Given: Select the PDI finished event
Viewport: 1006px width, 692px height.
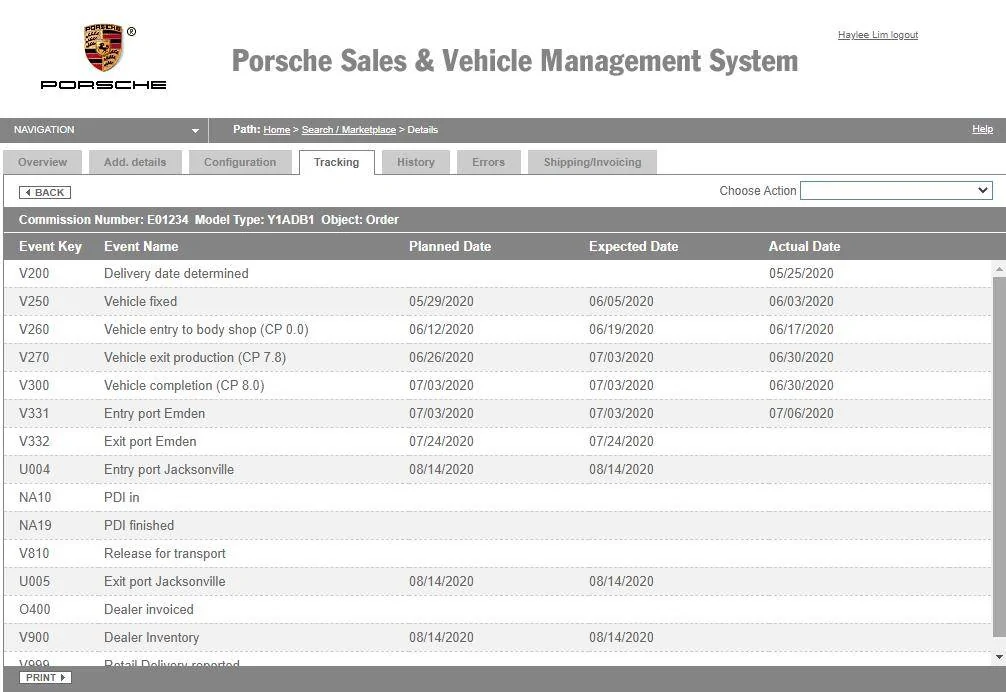Looking at the screenshot, I should pyautogui.click(x=139, y=525).
